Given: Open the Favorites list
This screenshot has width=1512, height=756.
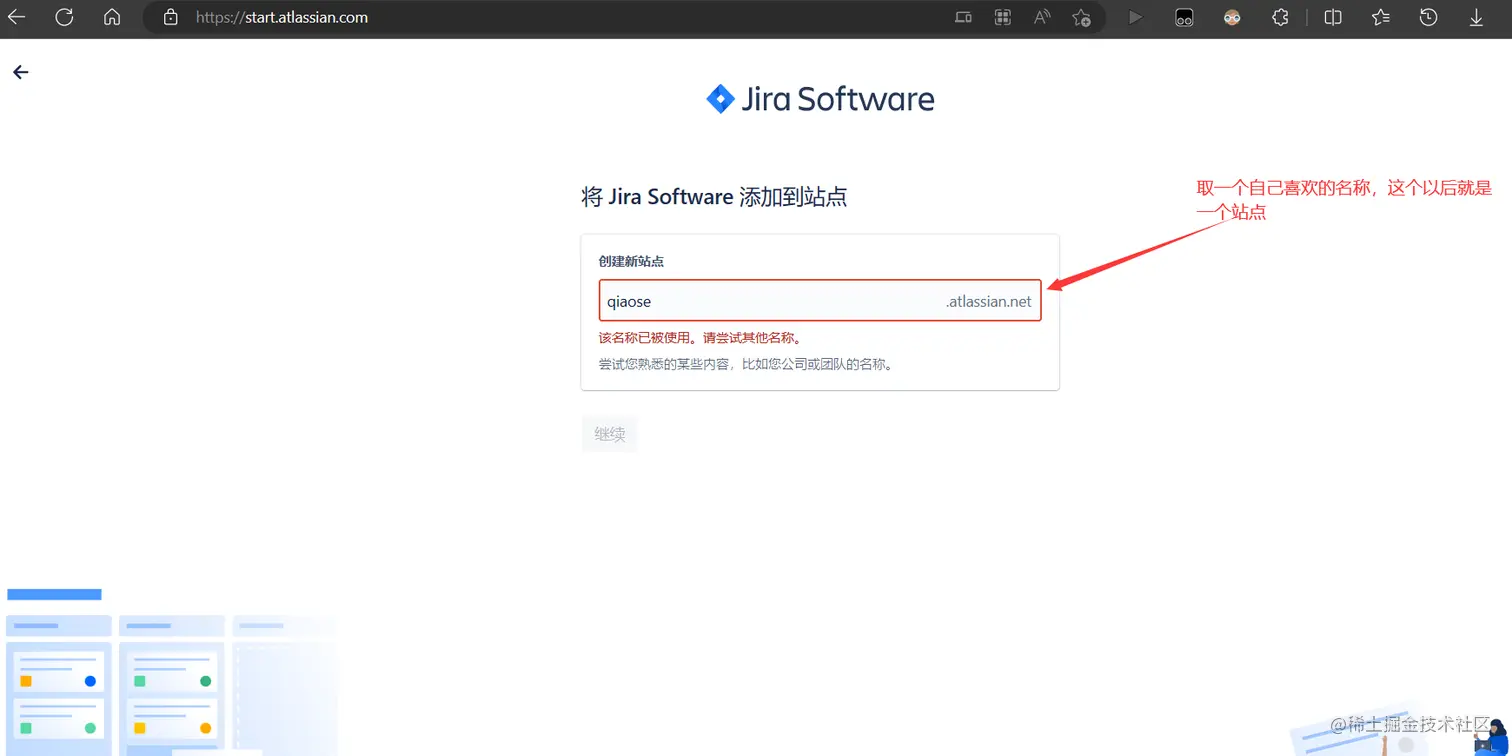Looking at the screenshot, I should coord(1381,17).
